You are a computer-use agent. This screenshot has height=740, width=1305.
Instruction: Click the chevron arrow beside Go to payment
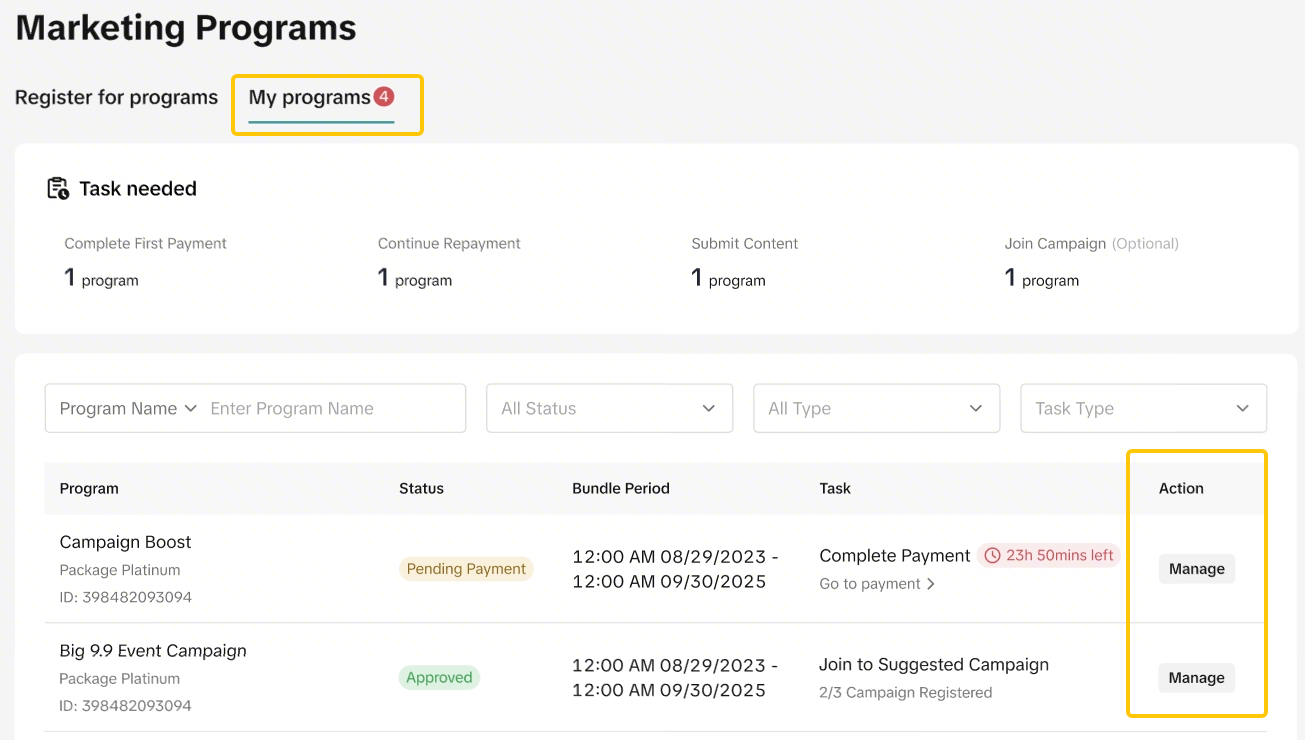pyautogui.click(x=931, y=584)
